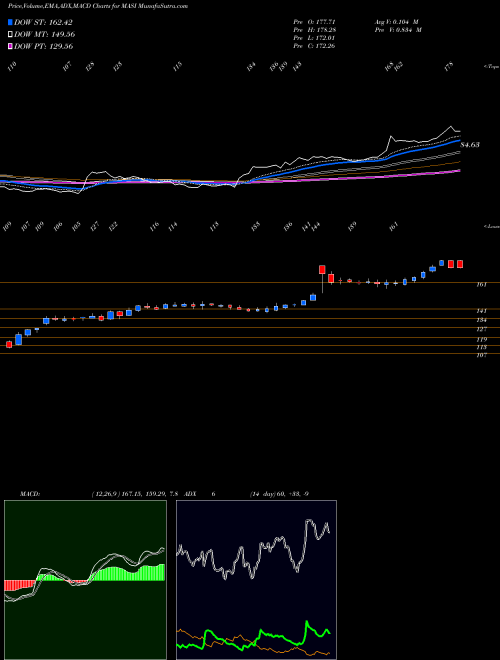Image resolution: width=500 pixels, height=660 pixels.
Task: Click the ADX '(14 day) 60, +33, -9' readout
Action: (279, 494)
